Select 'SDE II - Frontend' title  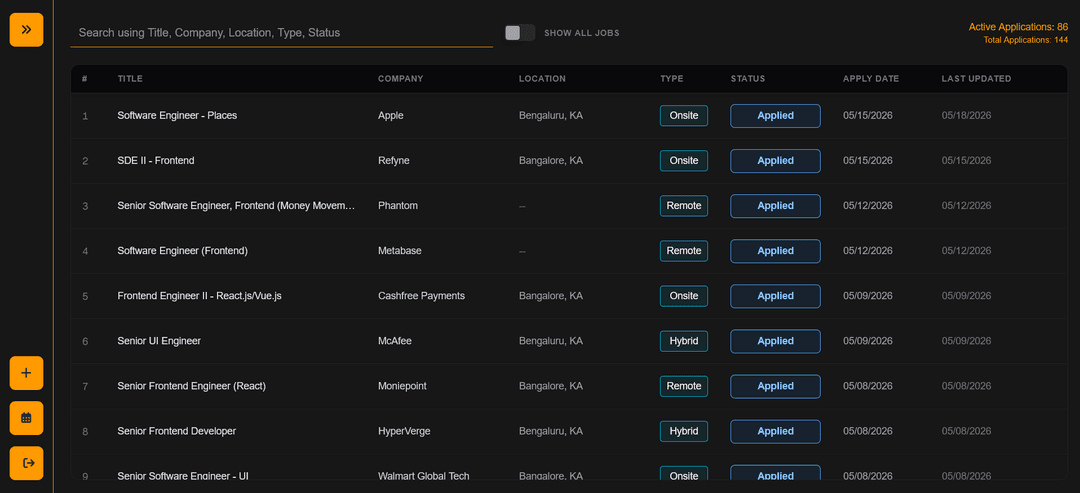coord(156,160)
